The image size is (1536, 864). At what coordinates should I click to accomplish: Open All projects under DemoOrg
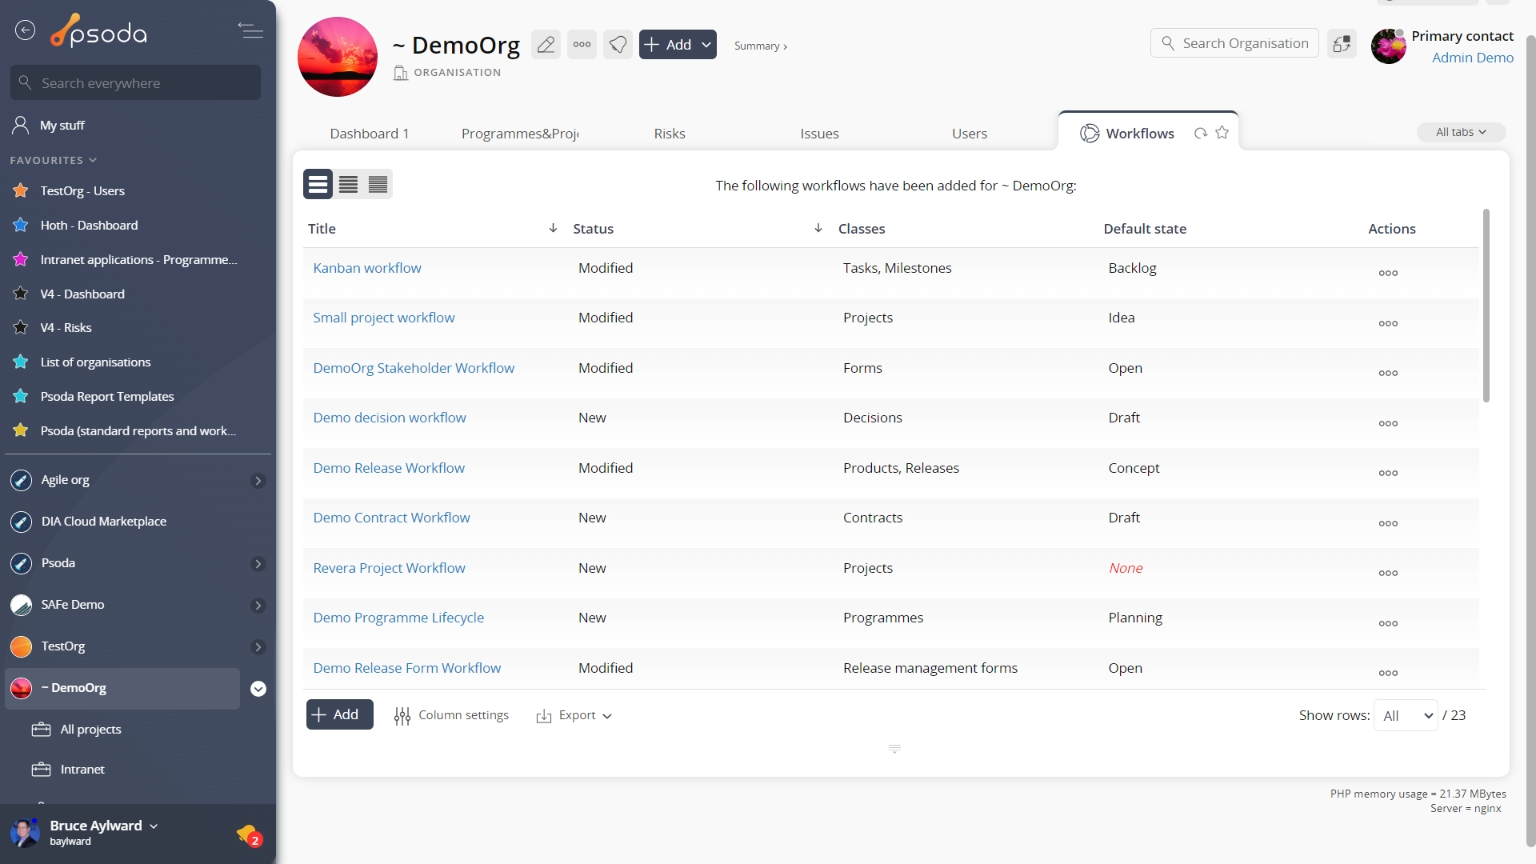tap(90, 729)
